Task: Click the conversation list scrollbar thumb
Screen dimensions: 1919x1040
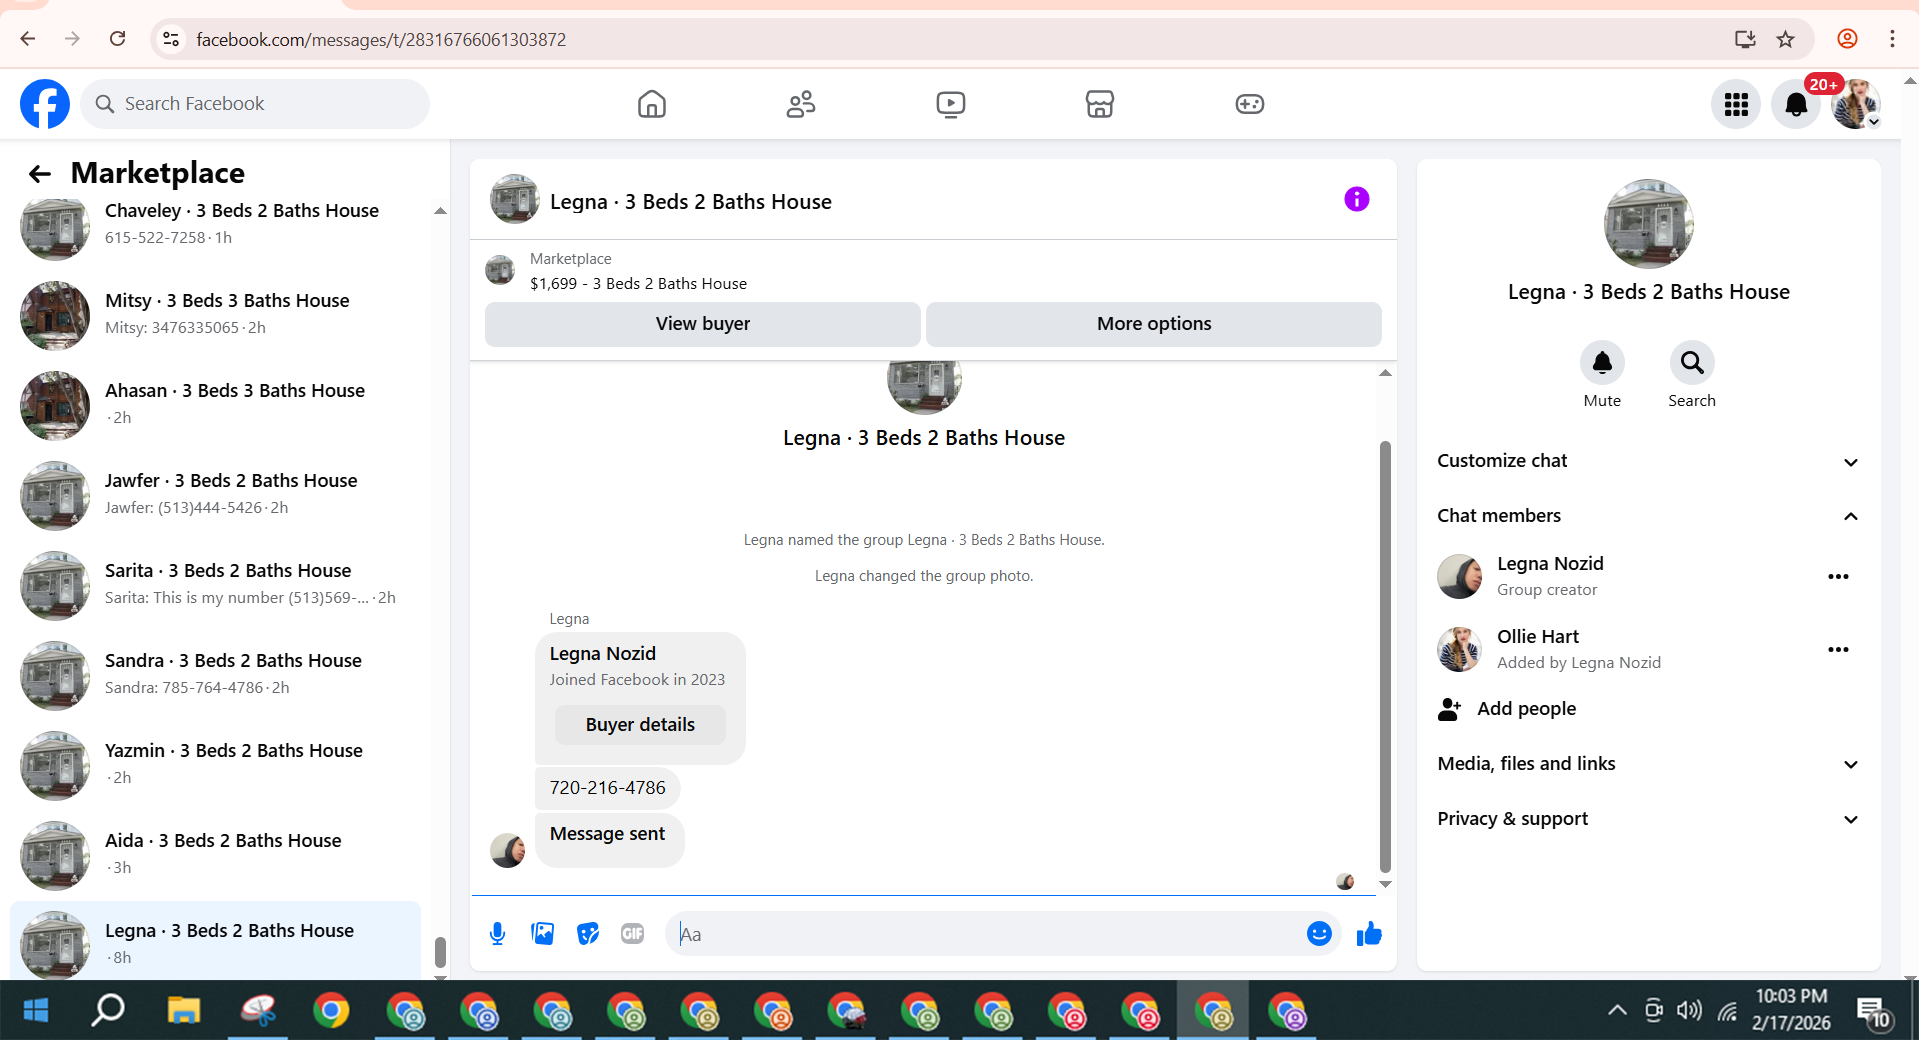Action: click(440, 952)
